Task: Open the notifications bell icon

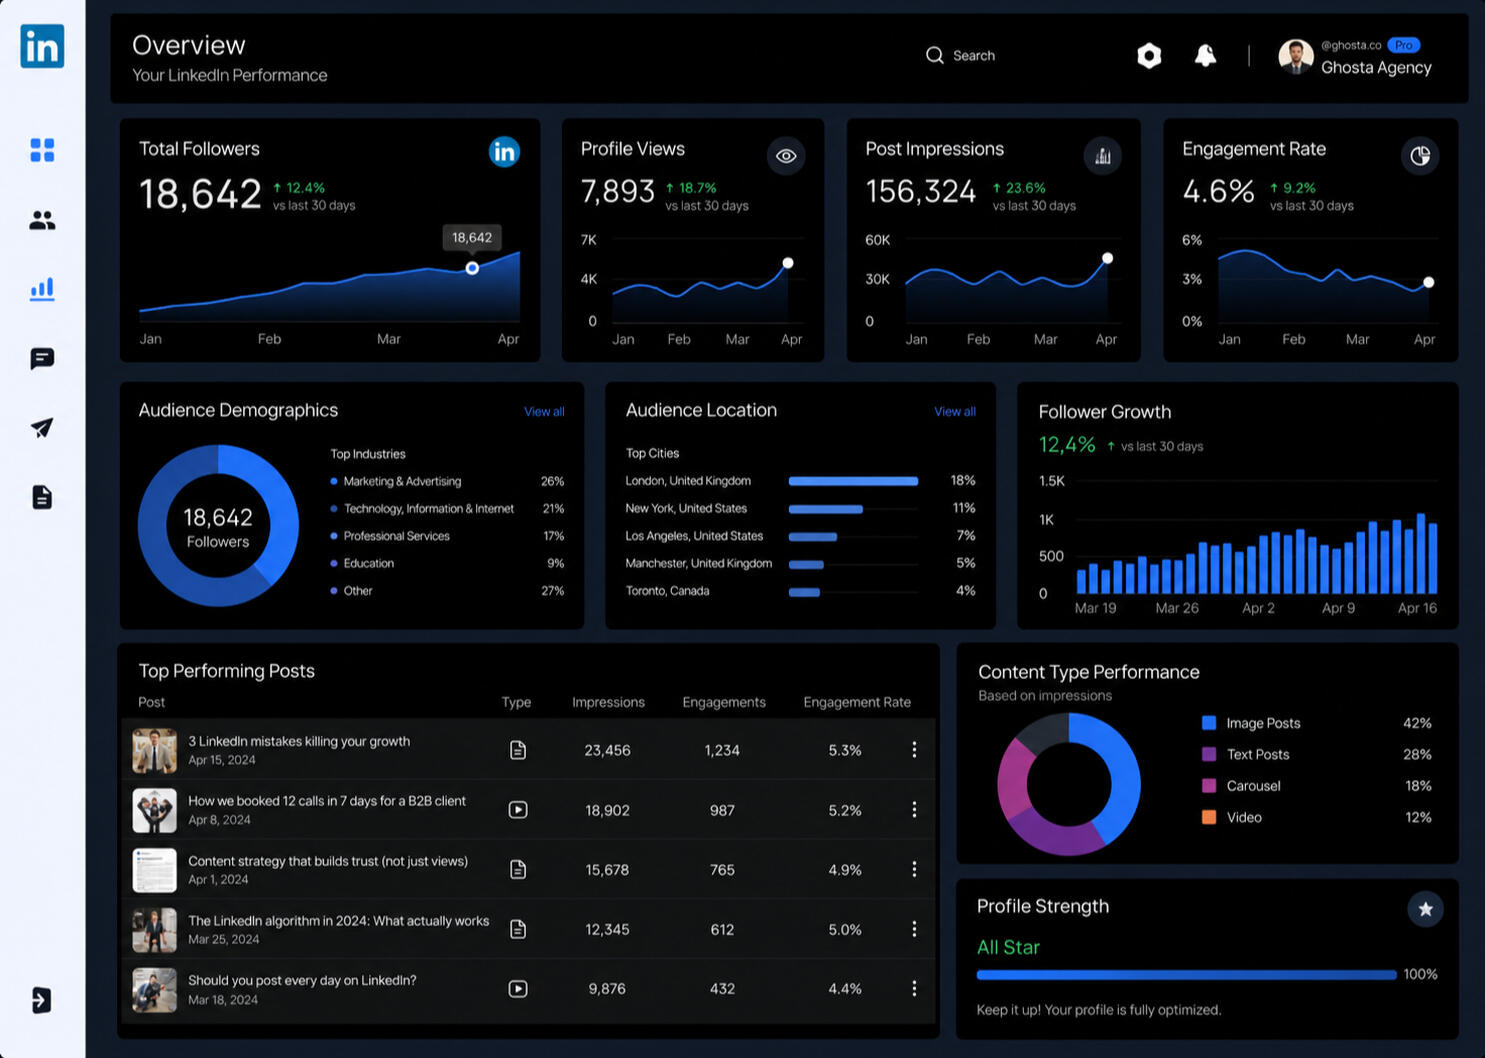Action: 1205,56
